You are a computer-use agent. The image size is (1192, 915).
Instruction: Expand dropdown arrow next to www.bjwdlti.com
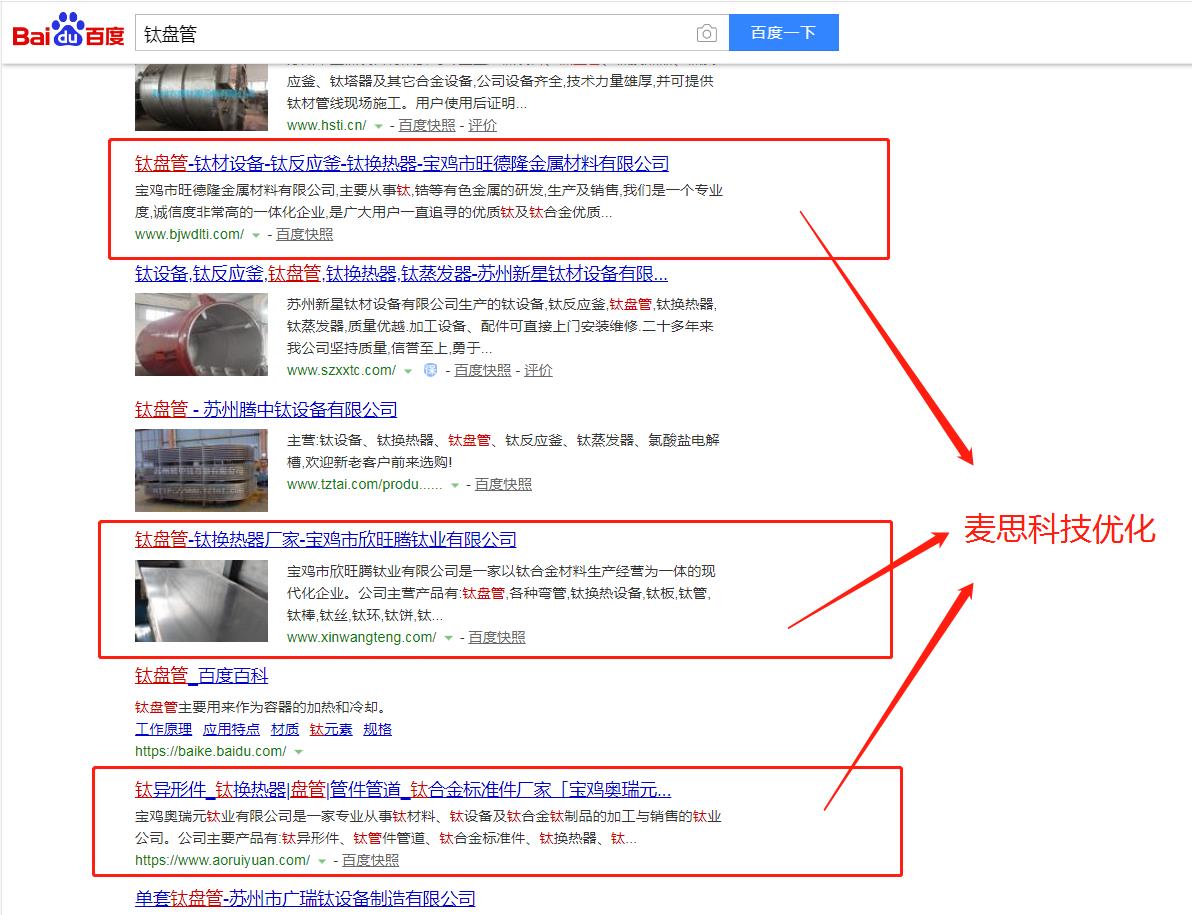click(x=256, y=236)
